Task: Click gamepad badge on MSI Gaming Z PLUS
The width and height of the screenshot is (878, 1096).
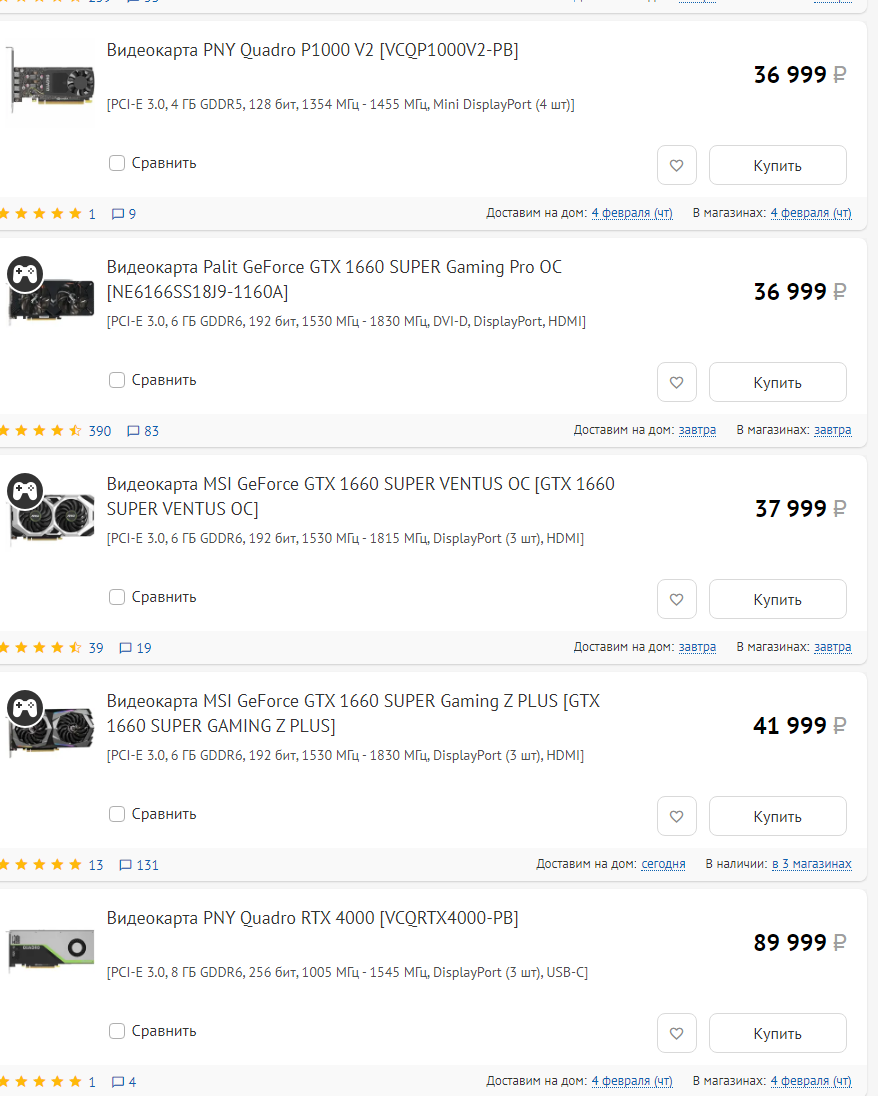Action: 25,708
